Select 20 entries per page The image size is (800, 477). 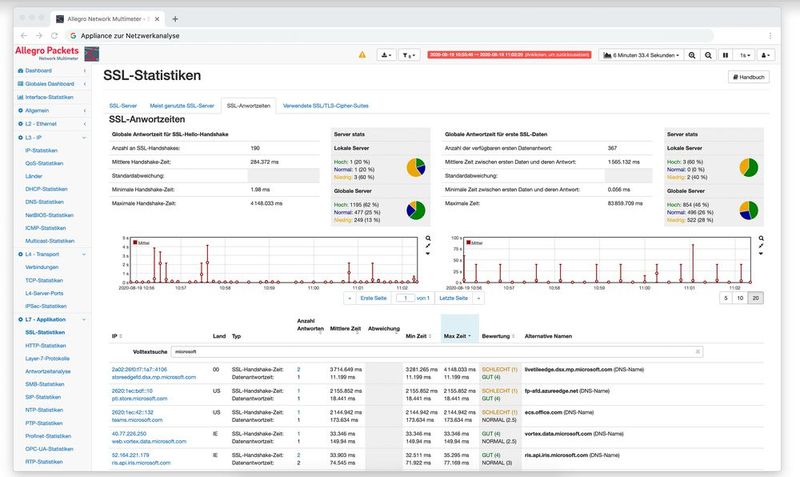(x=756, y=298)
